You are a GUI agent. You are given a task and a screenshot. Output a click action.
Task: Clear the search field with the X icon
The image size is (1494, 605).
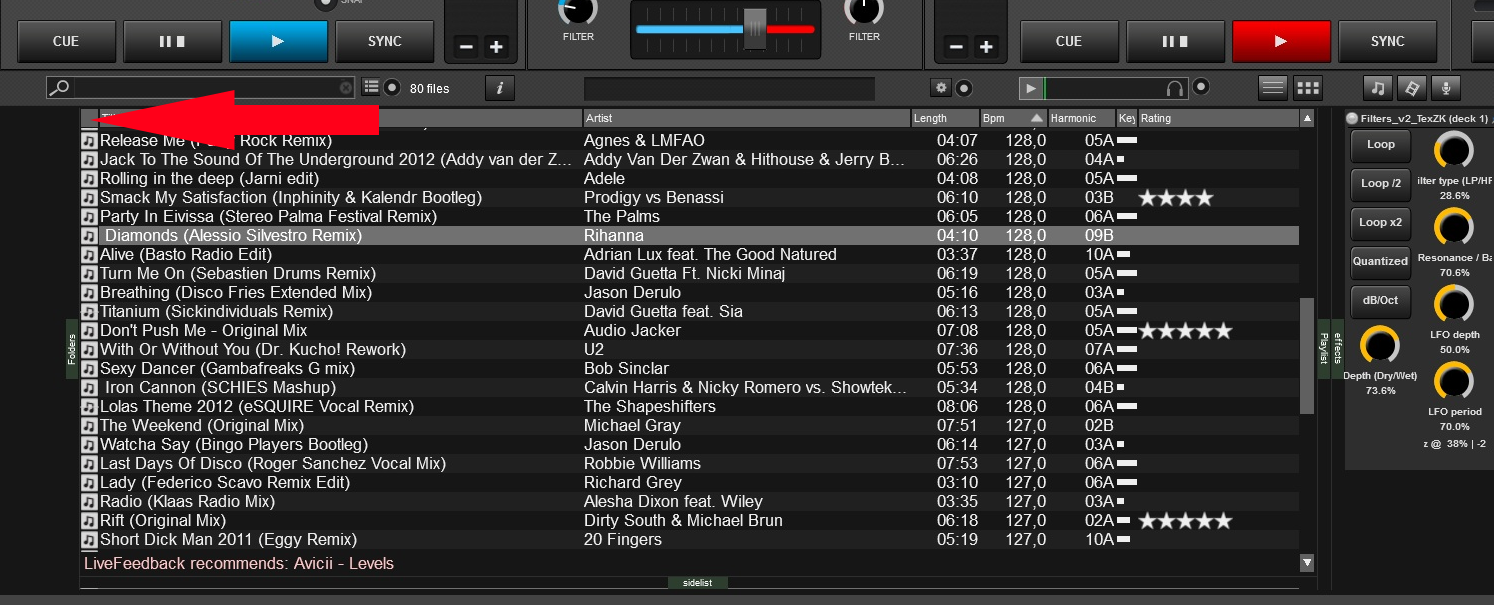pos(346,88)
